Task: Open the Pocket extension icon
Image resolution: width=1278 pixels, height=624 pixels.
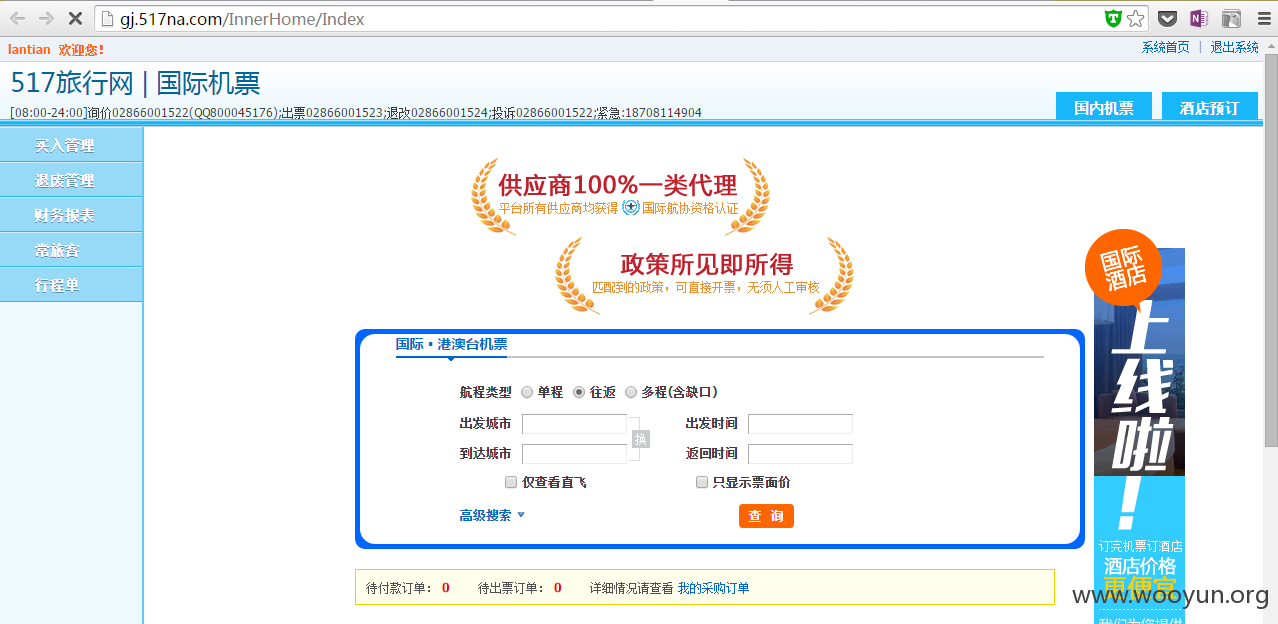Action: (x=1167, y=19)
